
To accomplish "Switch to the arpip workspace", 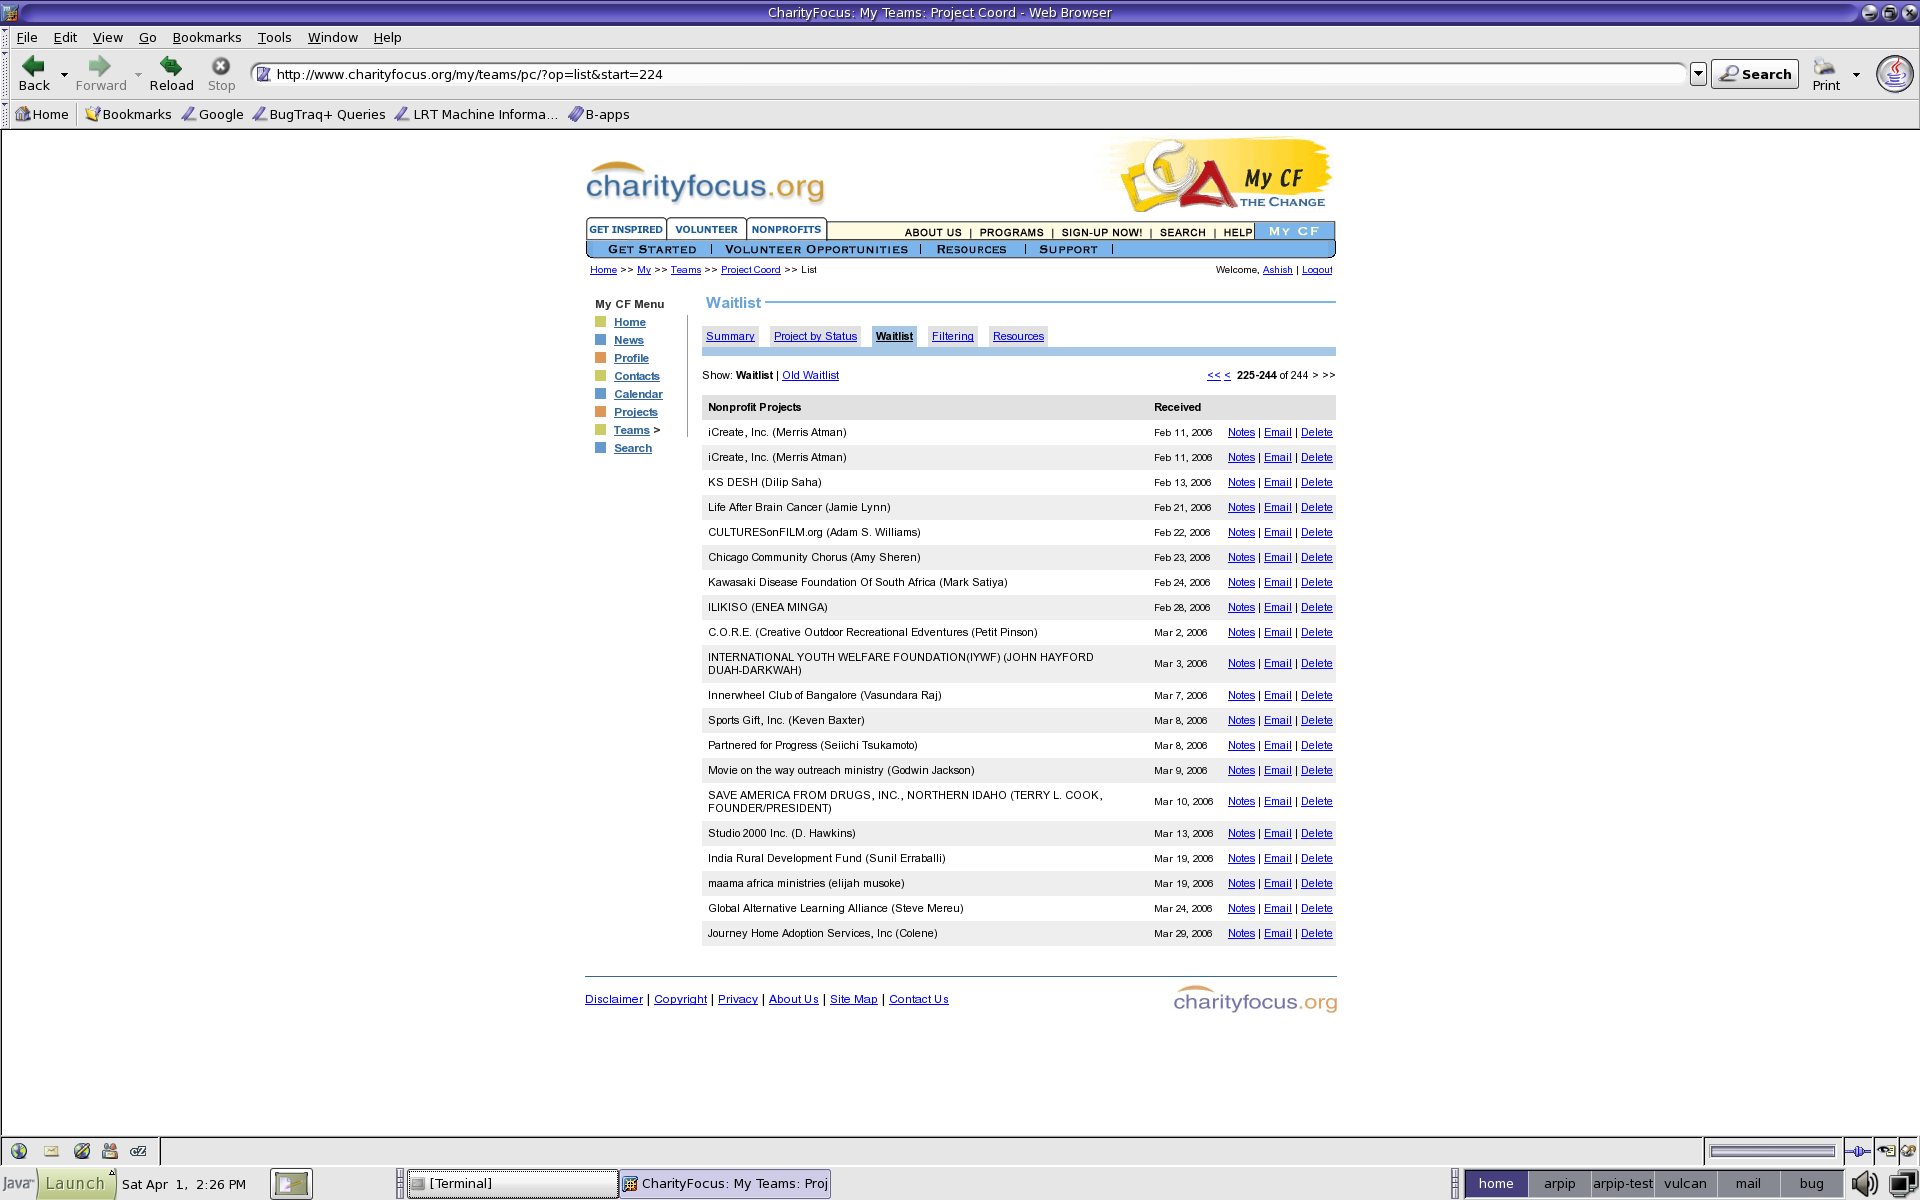I will pyautogui.click(x=1559, y=1184).
